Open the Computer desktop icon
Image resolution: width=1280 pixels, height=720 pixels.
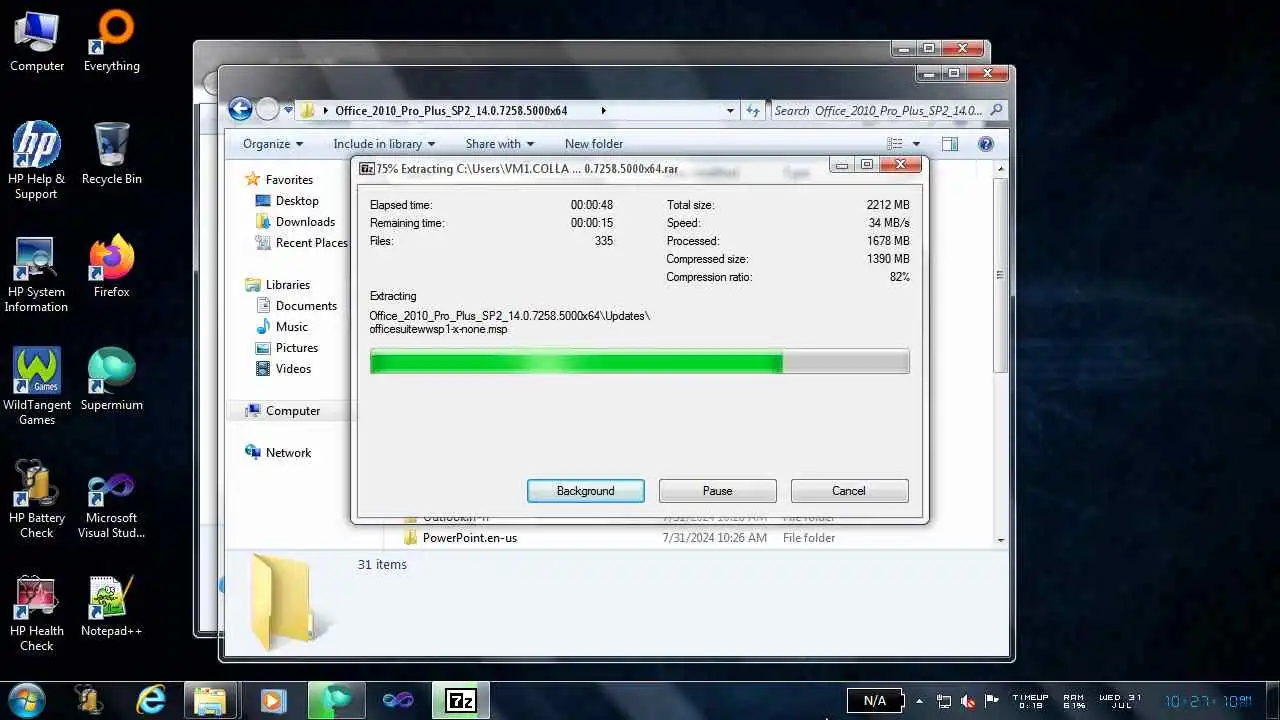tap(37, 41)
